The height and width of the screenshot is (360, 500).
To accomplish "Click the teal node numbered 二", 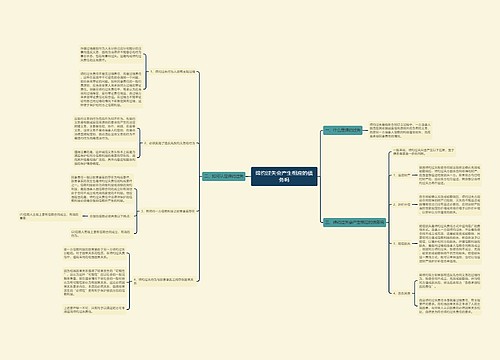I will [x=354, y=222].
